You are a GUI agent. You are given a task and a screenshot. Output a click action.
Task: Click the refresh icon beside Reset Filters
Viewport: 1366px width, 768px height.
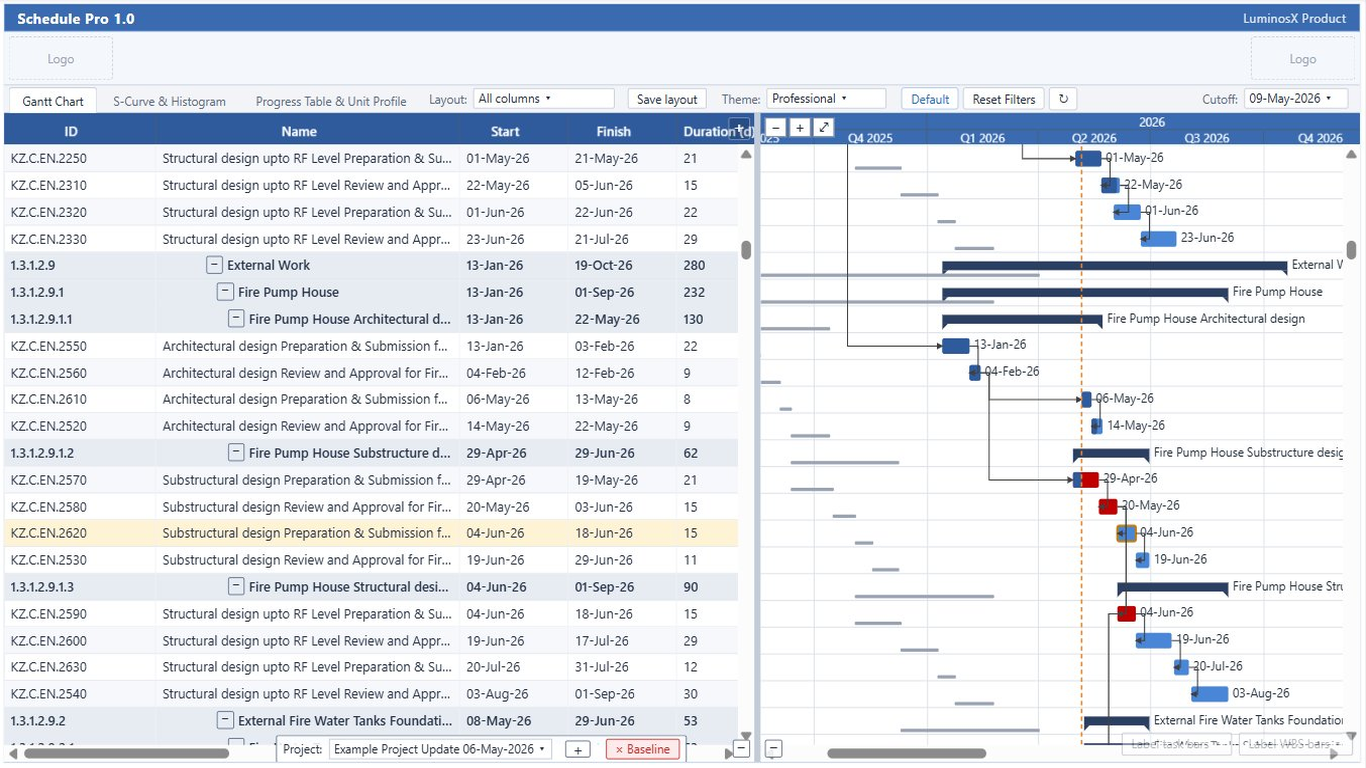coord(1063,99)
